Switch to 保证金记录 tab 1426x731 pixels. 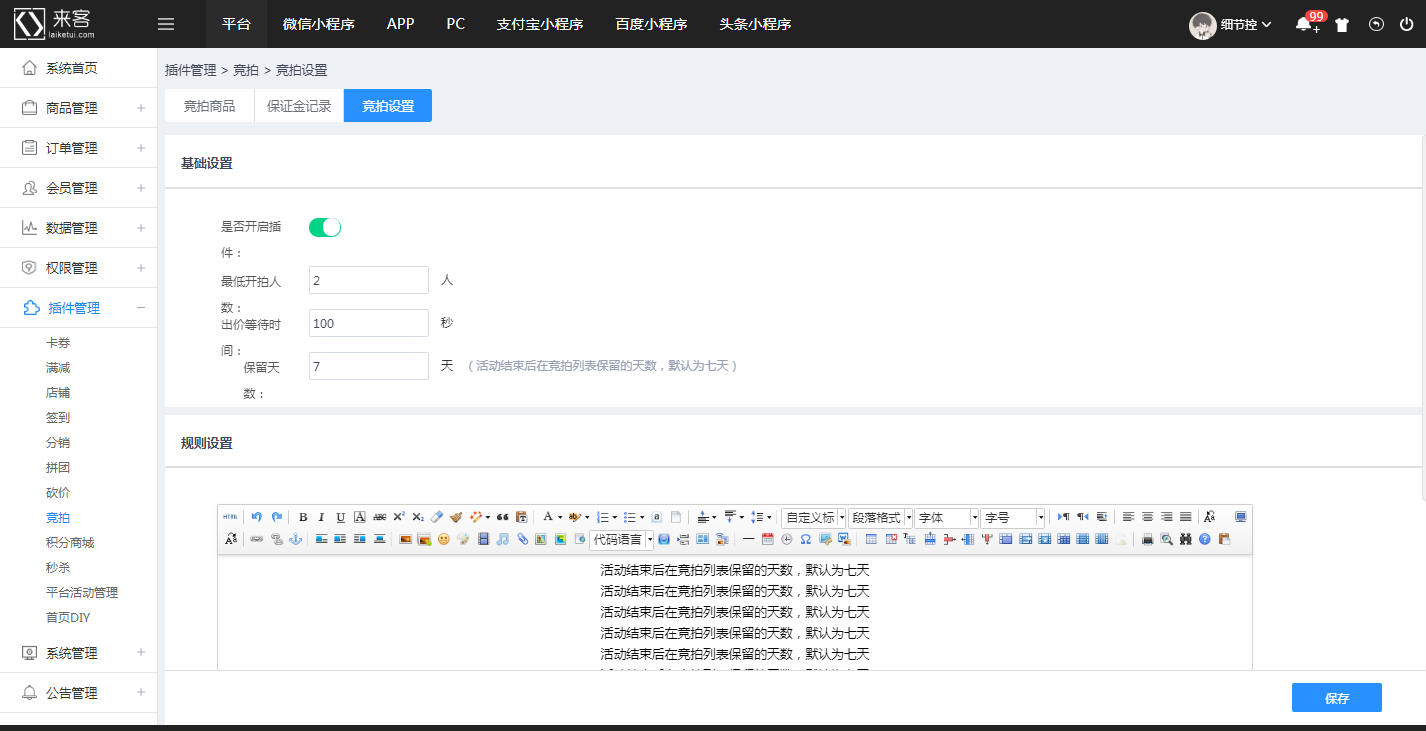299,106
